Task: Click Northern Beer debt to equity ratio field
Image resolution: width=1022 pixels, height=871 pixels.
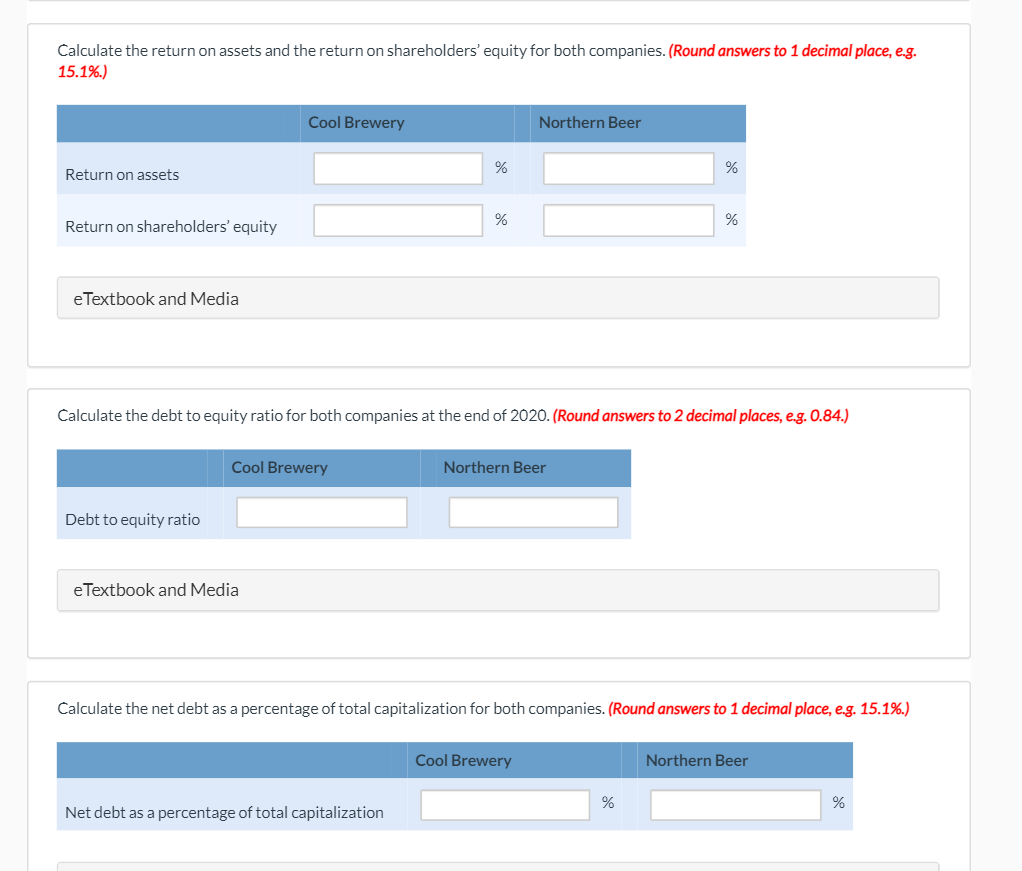Action: coord(533,512)
